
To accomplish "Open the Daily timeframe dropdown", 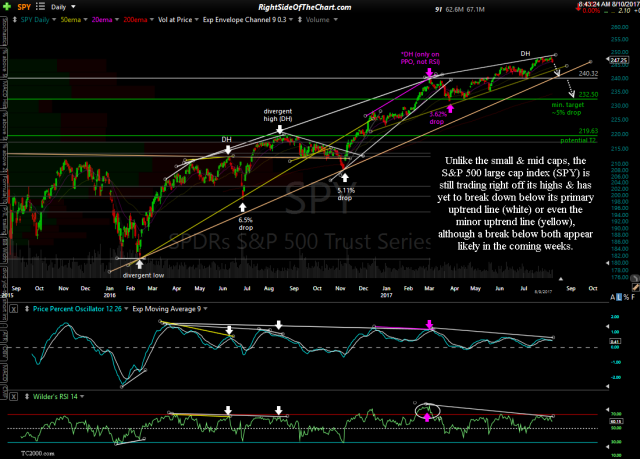I will coord(73,7).
